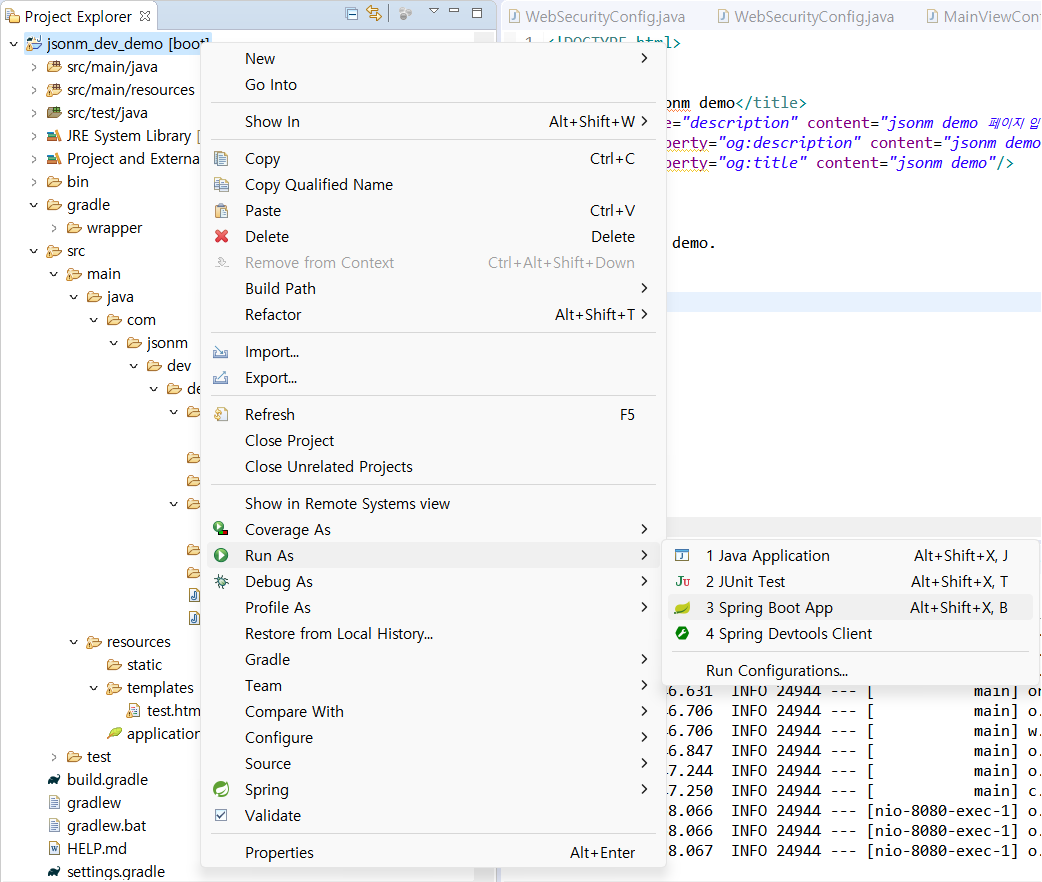Click the Export icon in the menu
The height and width of the screenshot is (882, 1042).
coord(221,378)
